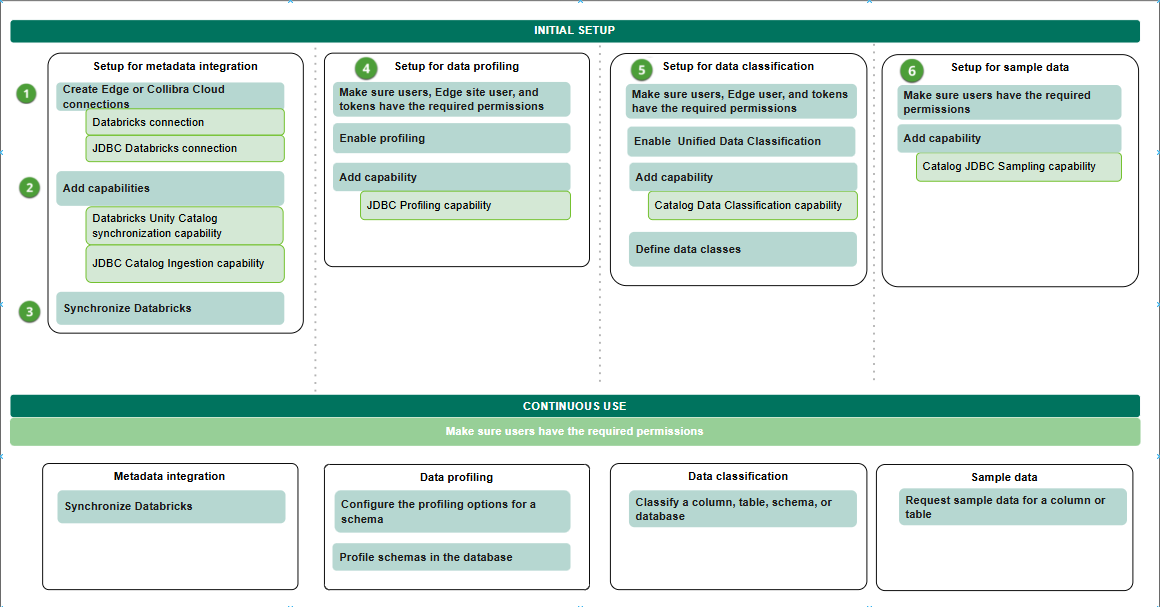Viewport: 1160px width, 607px height.
Task: Click the 'CONTINUOUS USE' header bar
Action: (575, 406)
